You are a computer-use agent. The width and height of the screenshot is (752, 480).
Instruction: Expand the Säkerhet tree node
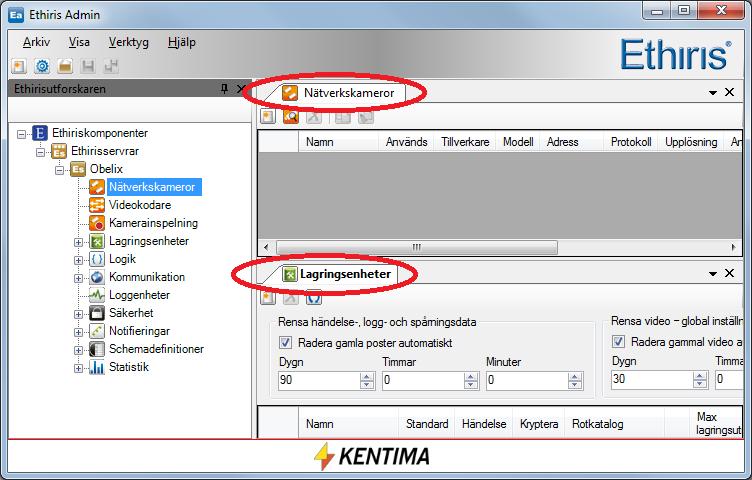[78, 314]
